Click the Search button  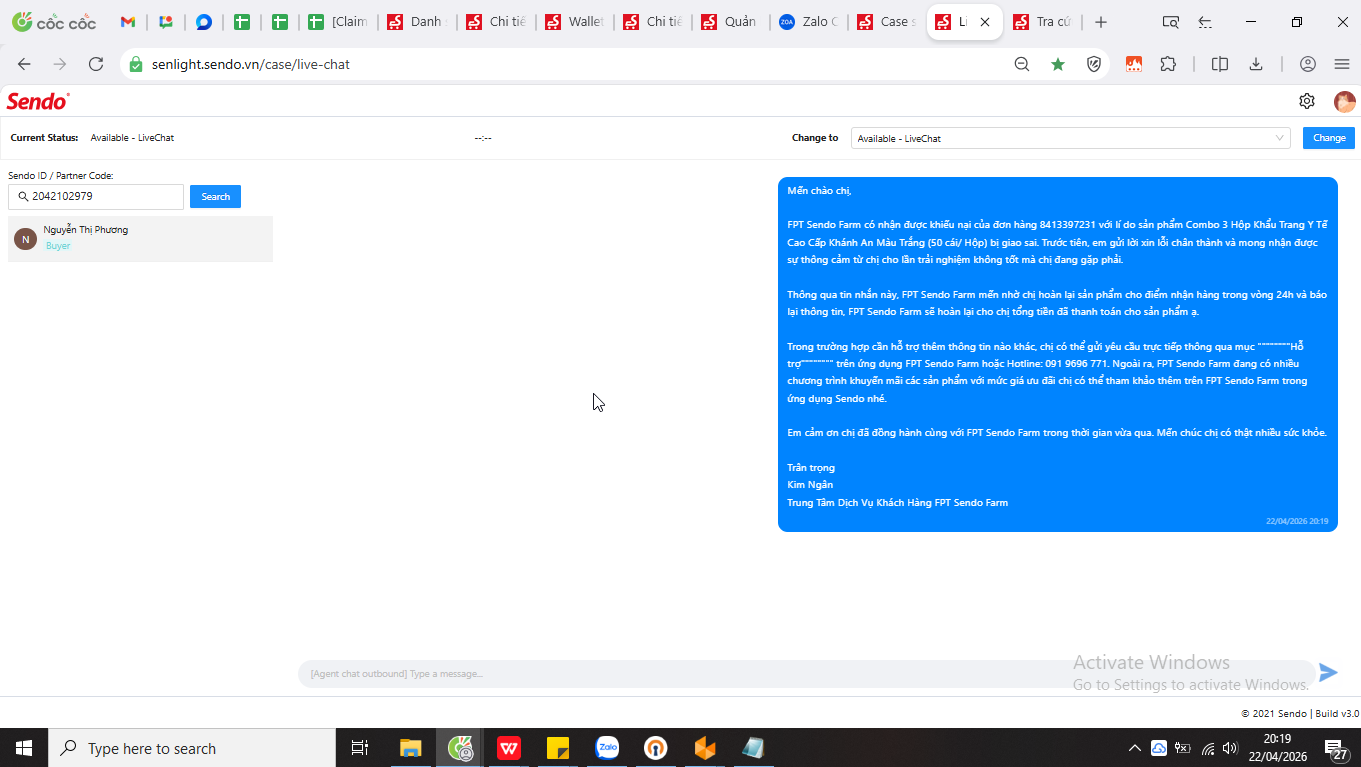tap(216, 197)
